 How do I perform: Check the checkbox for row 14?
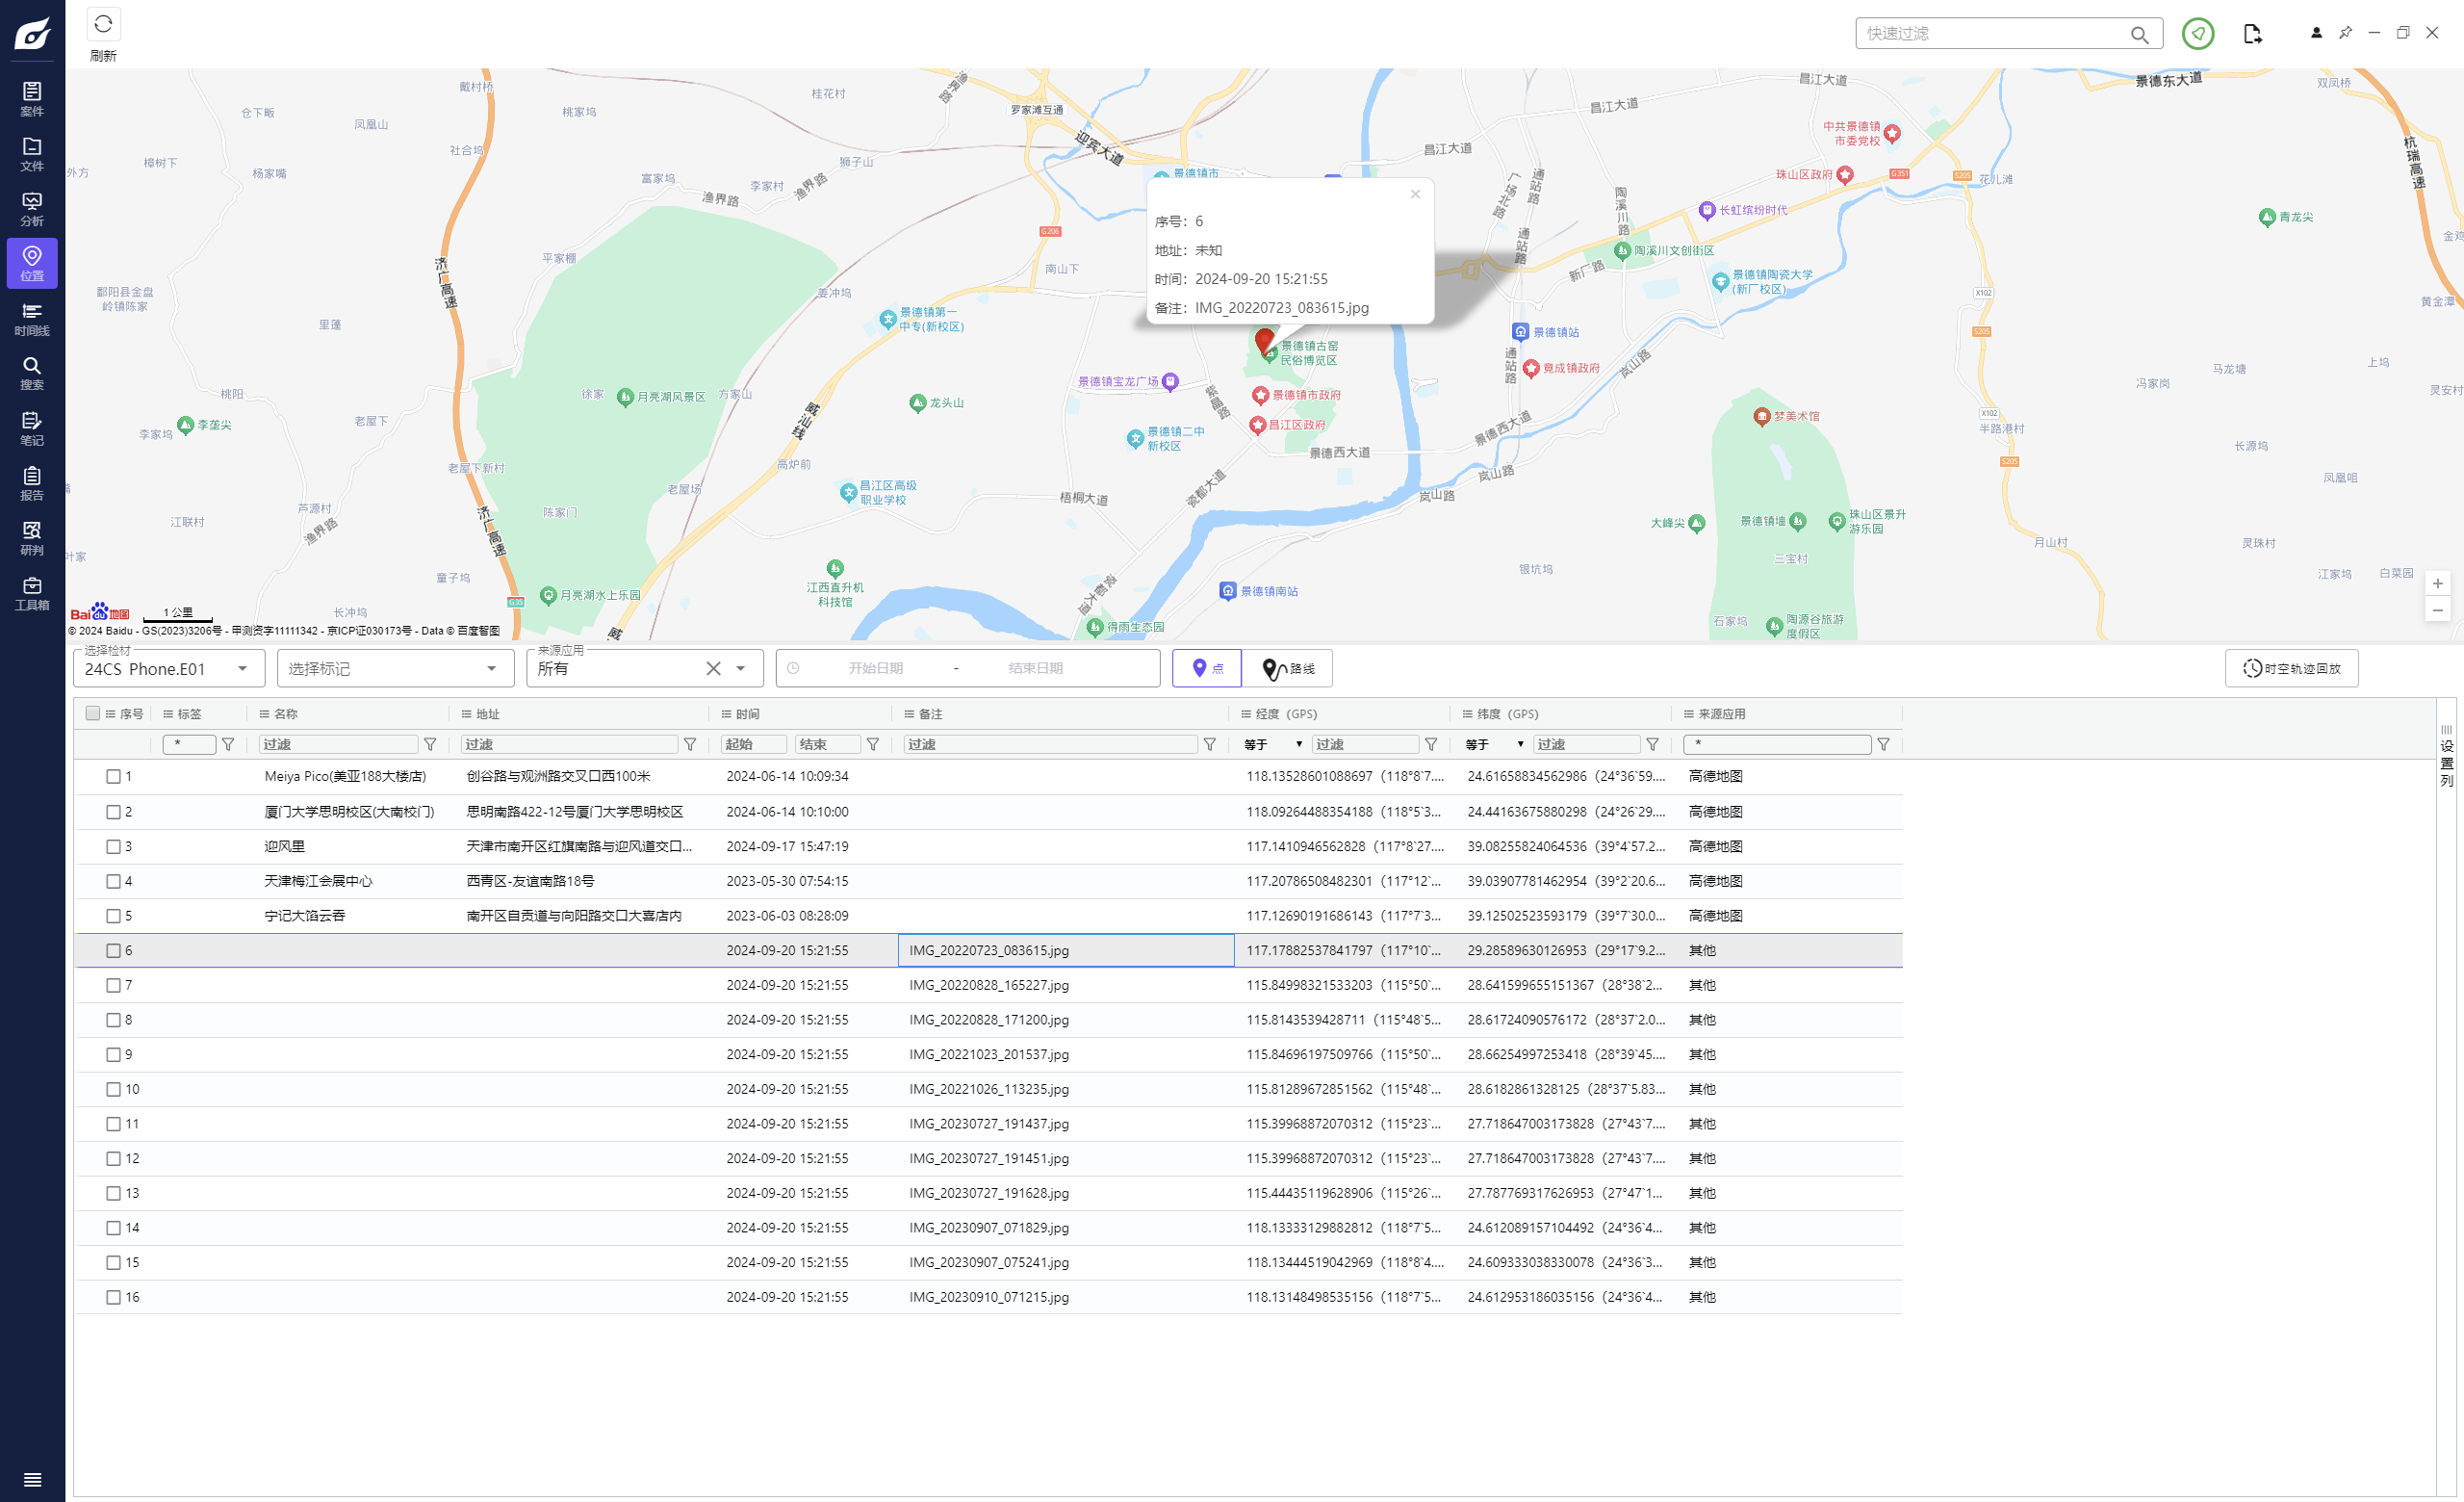point(113,1227)
